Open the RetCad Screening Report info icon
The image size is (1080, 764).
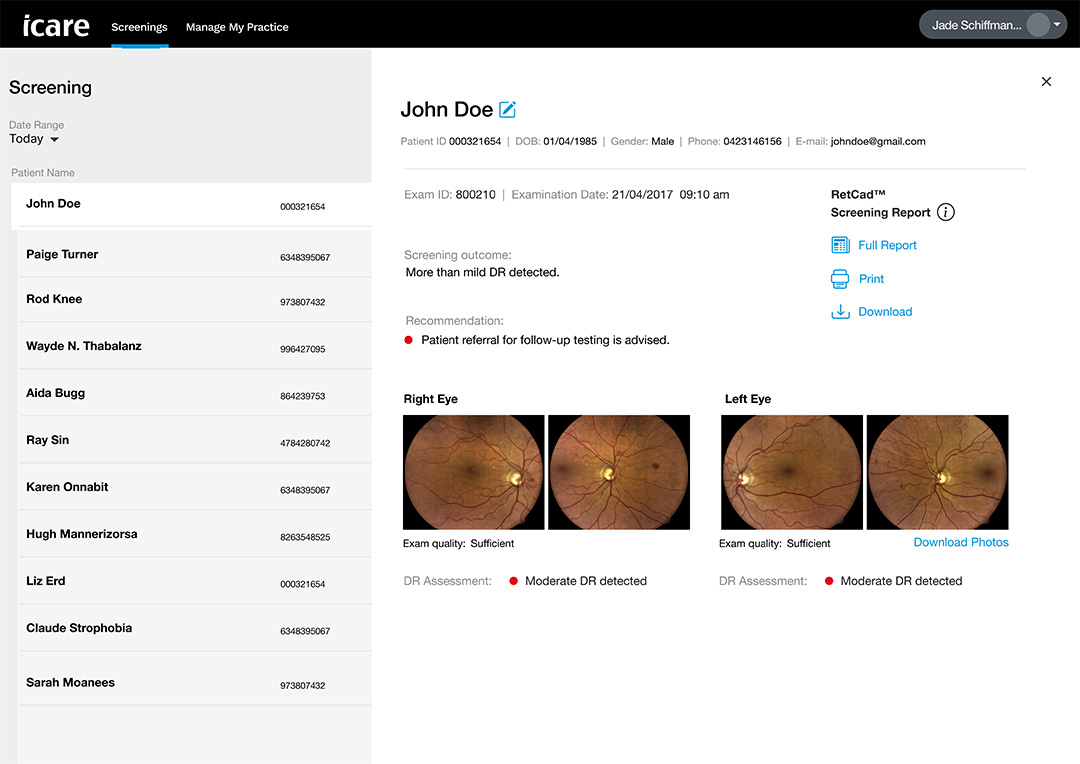point(946,212)
